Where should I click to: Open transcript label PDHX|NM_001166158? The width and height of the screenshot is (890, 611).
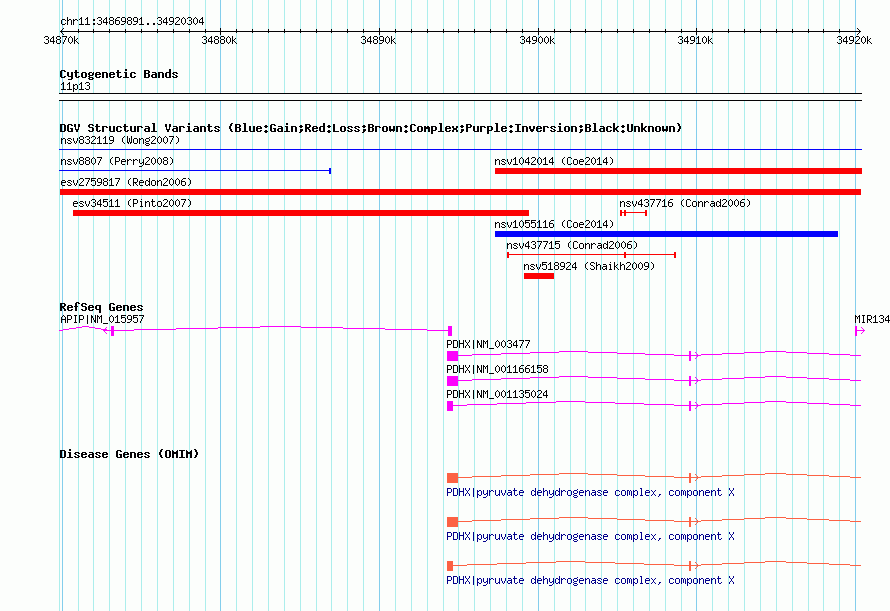(x=497, y=369)
